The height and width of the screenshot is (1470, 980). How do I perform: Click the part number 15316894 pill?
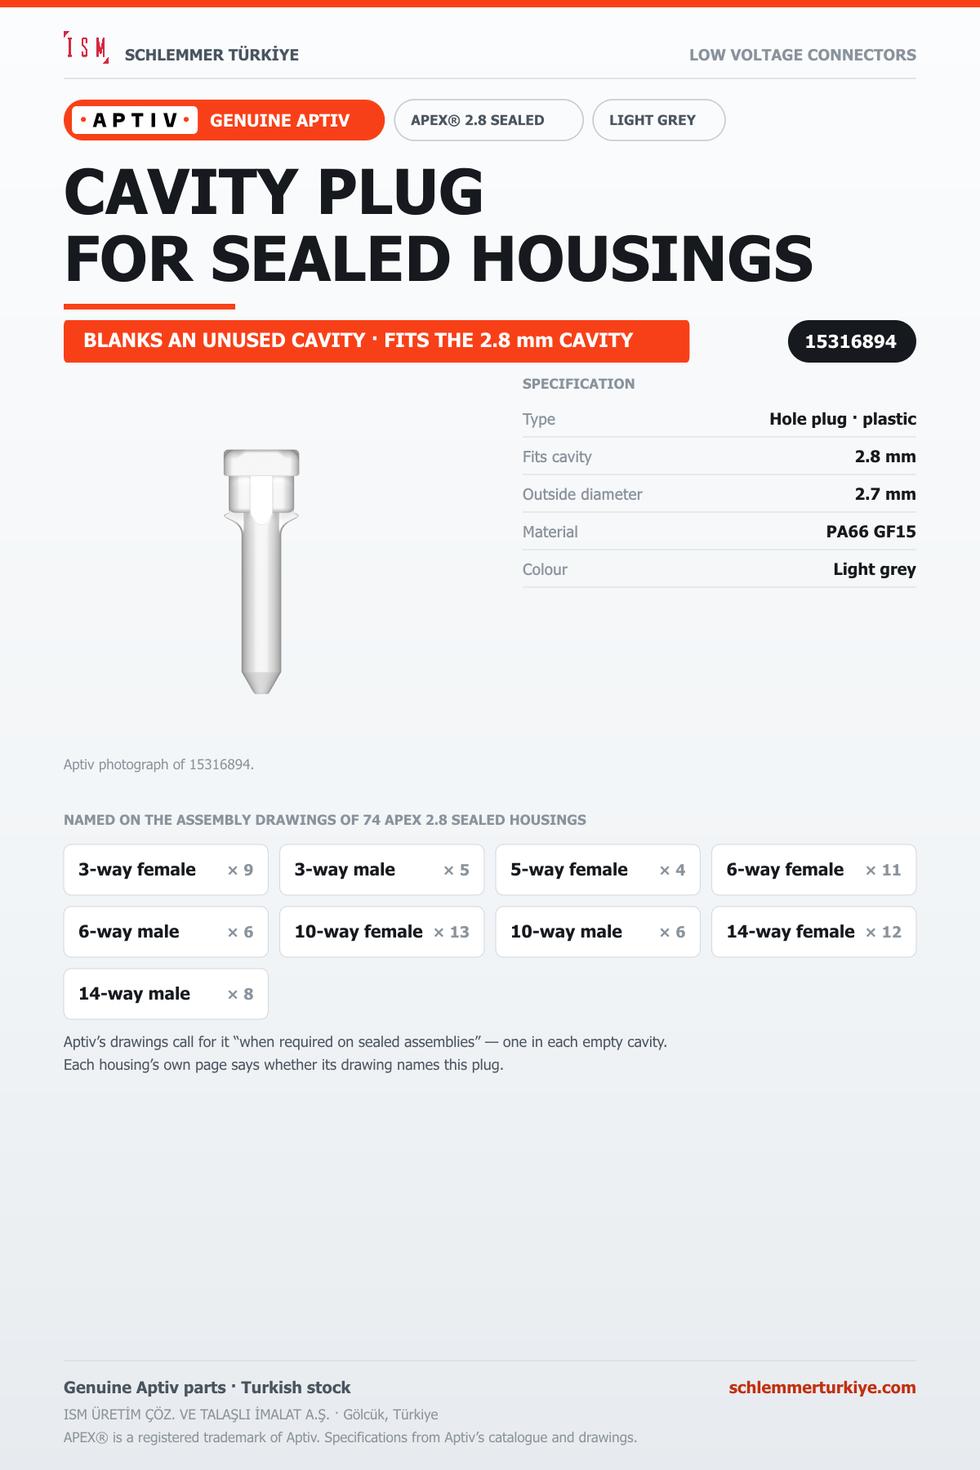tap(851, 341)
